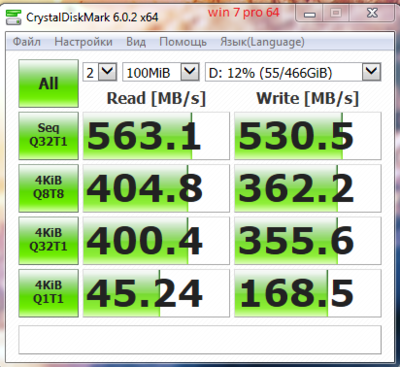Start all benchmarks with the All button
The image size is (400, 367).
click(49, 83)
